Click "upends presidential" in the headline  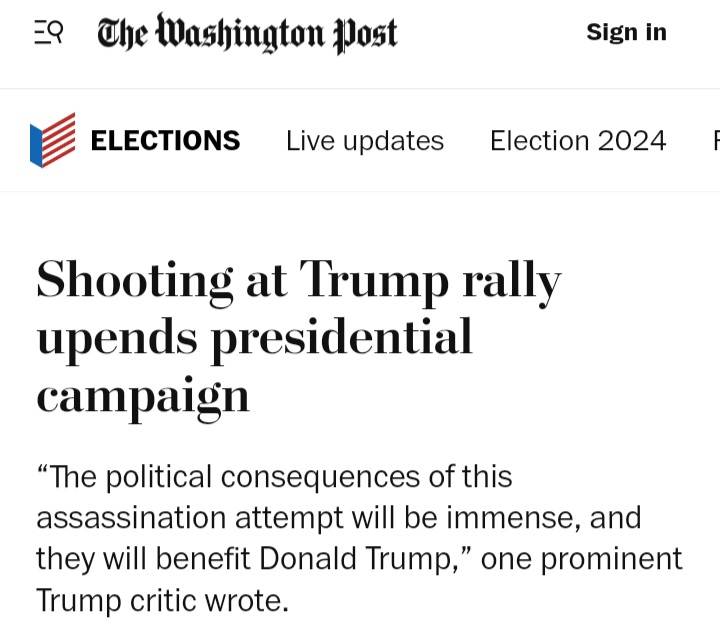click(254, 338)
